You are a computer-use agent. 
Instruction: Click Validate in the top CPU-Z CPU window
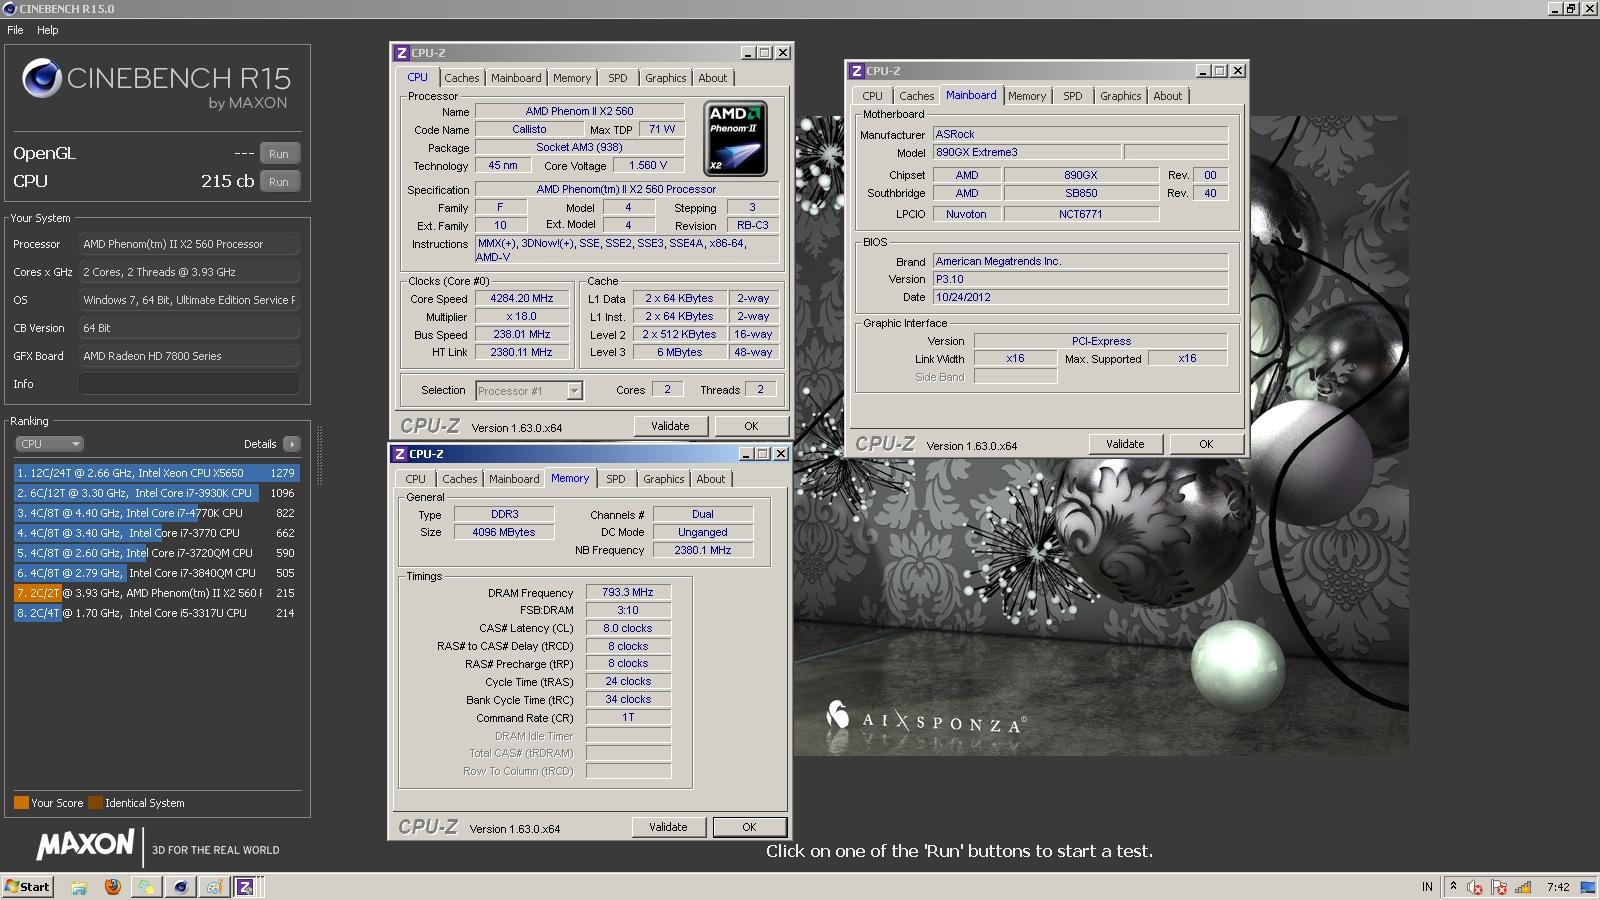670,426
